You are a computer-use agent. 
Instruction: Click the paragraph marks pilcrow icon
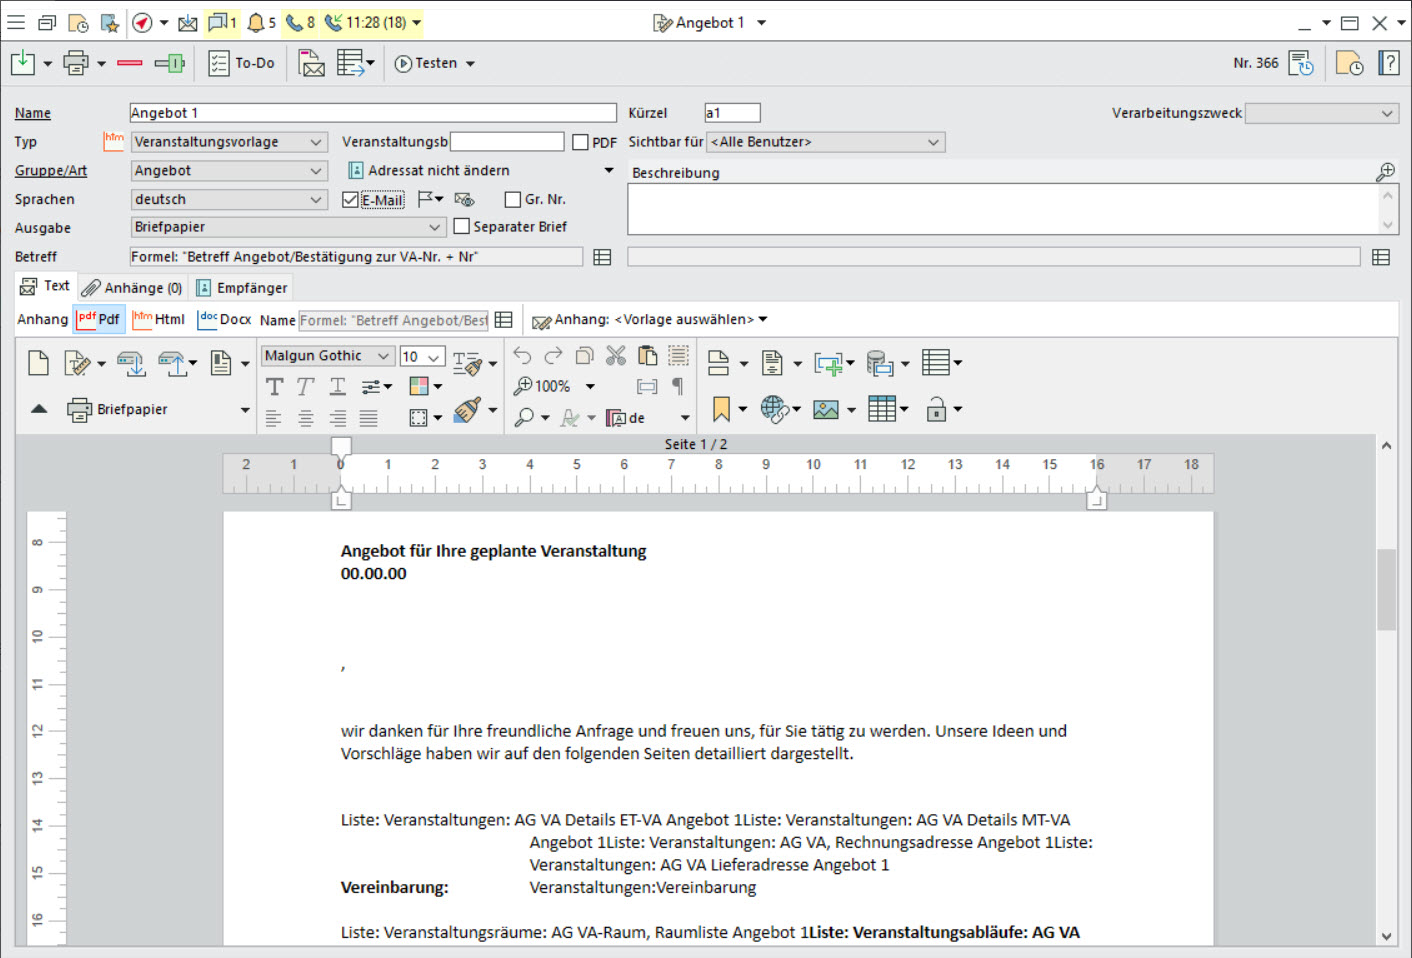pyautogui.click(x=678, y=386)
